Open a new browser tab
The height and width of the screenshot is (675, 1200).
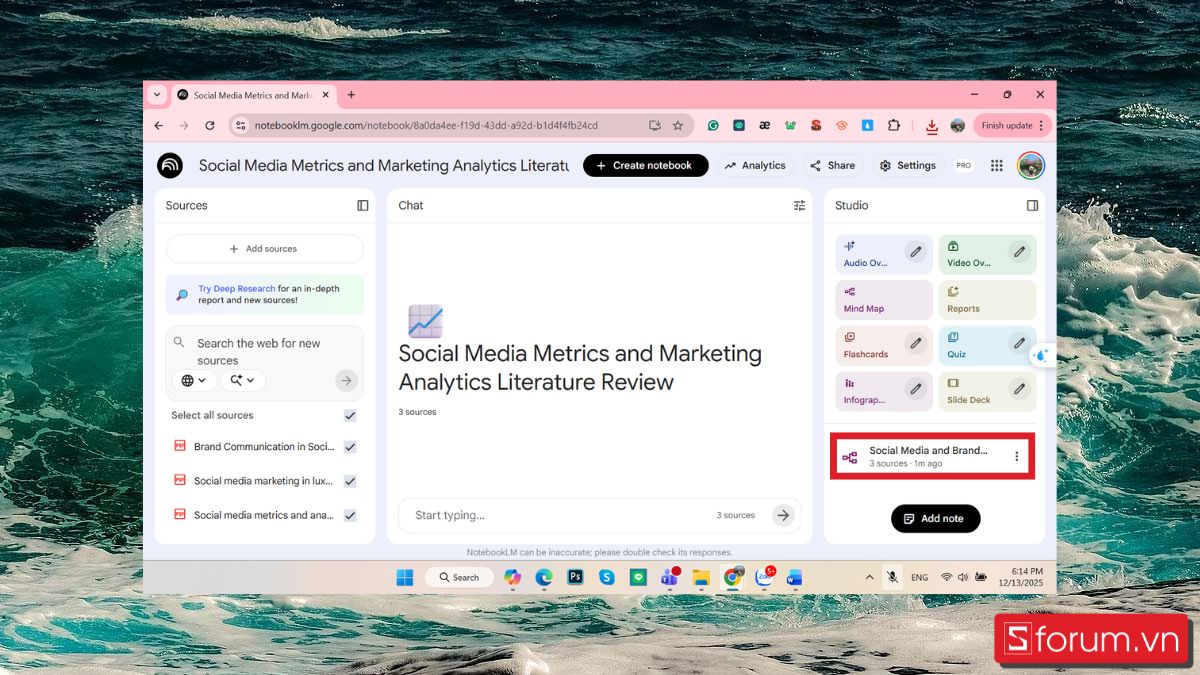point(351,95)
